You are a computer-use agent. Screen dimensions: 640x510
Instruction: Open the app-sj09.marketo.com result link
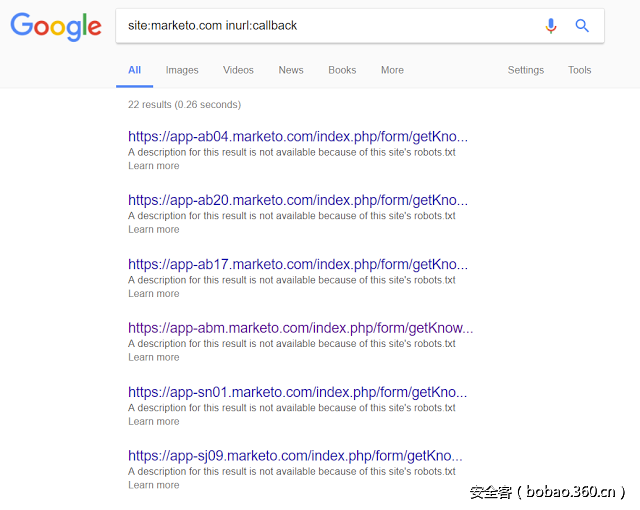pyautogui.click(x=298, y=456)
